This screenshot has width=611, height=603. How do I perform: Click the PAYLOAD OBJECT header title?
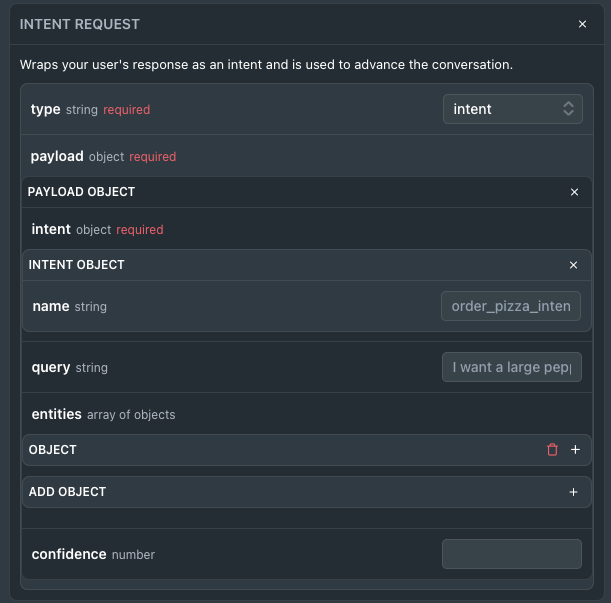pyautogui.click(x=81, y=192)
